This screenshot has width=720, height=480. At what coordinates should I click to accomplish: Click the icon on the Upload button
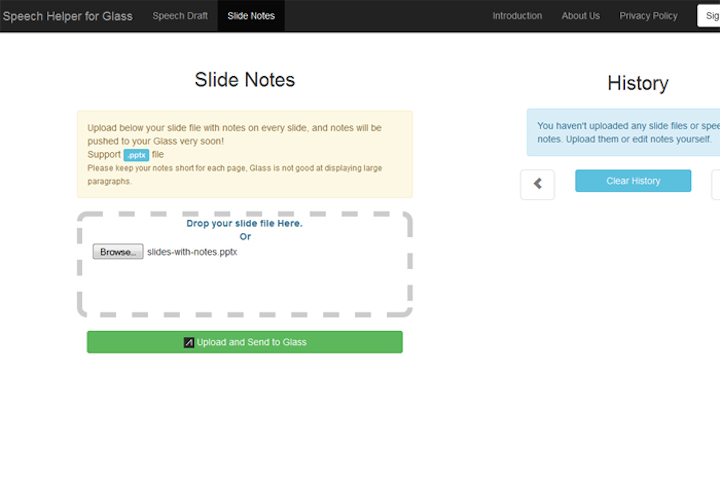pos(189,342)
